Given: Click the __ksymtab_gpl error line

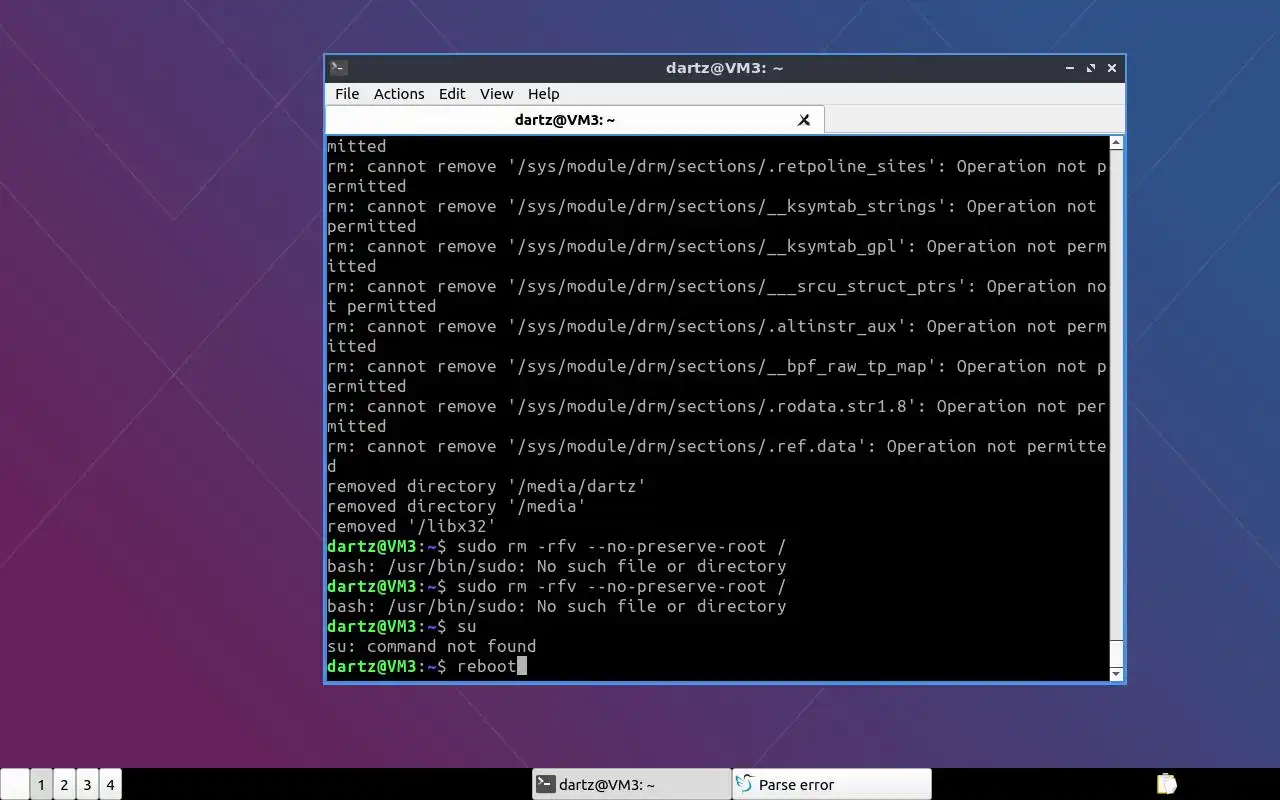Looking at the screenshot, I should pos(716,256).
